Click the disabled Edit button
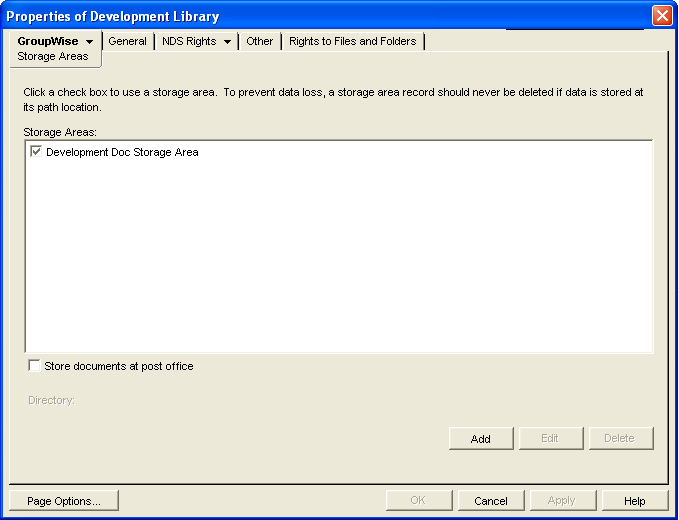 [550, 439]
